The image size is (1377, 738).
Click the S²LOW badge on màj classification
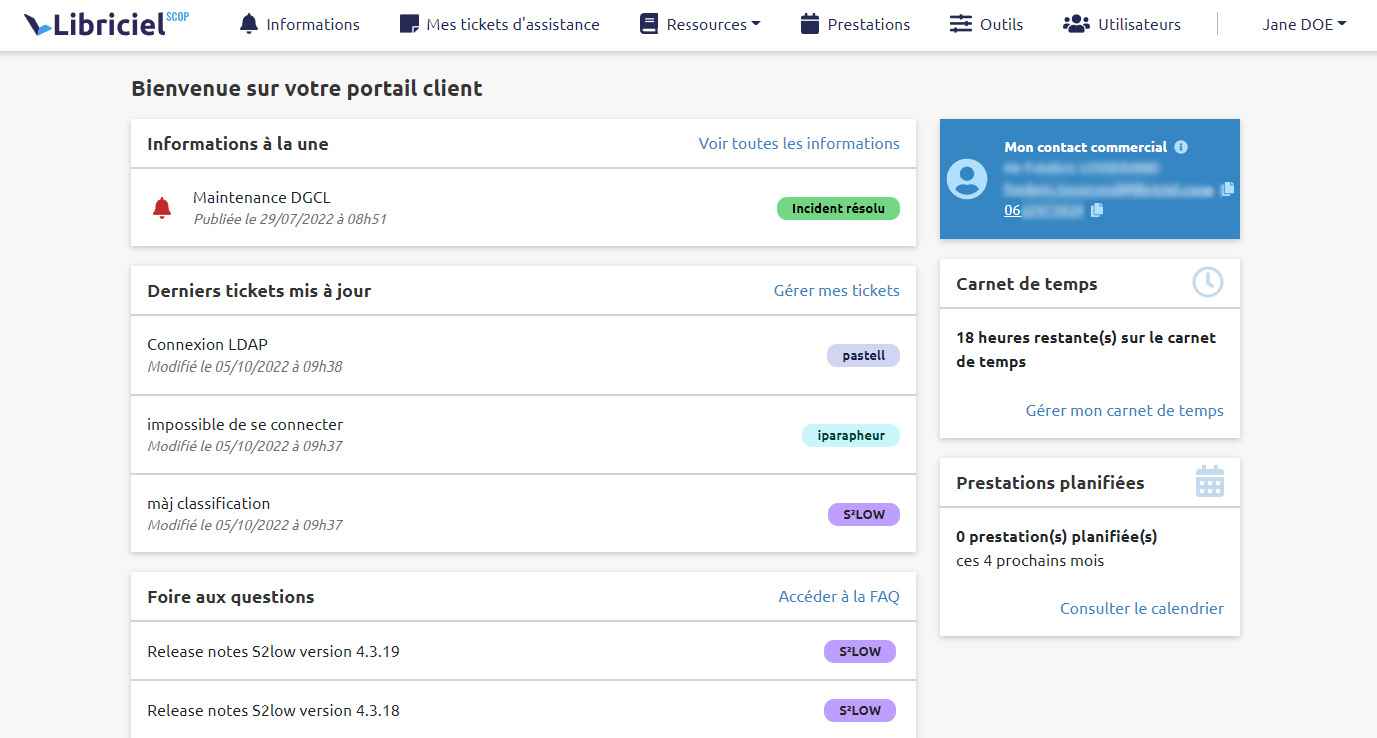click(864, 514)
